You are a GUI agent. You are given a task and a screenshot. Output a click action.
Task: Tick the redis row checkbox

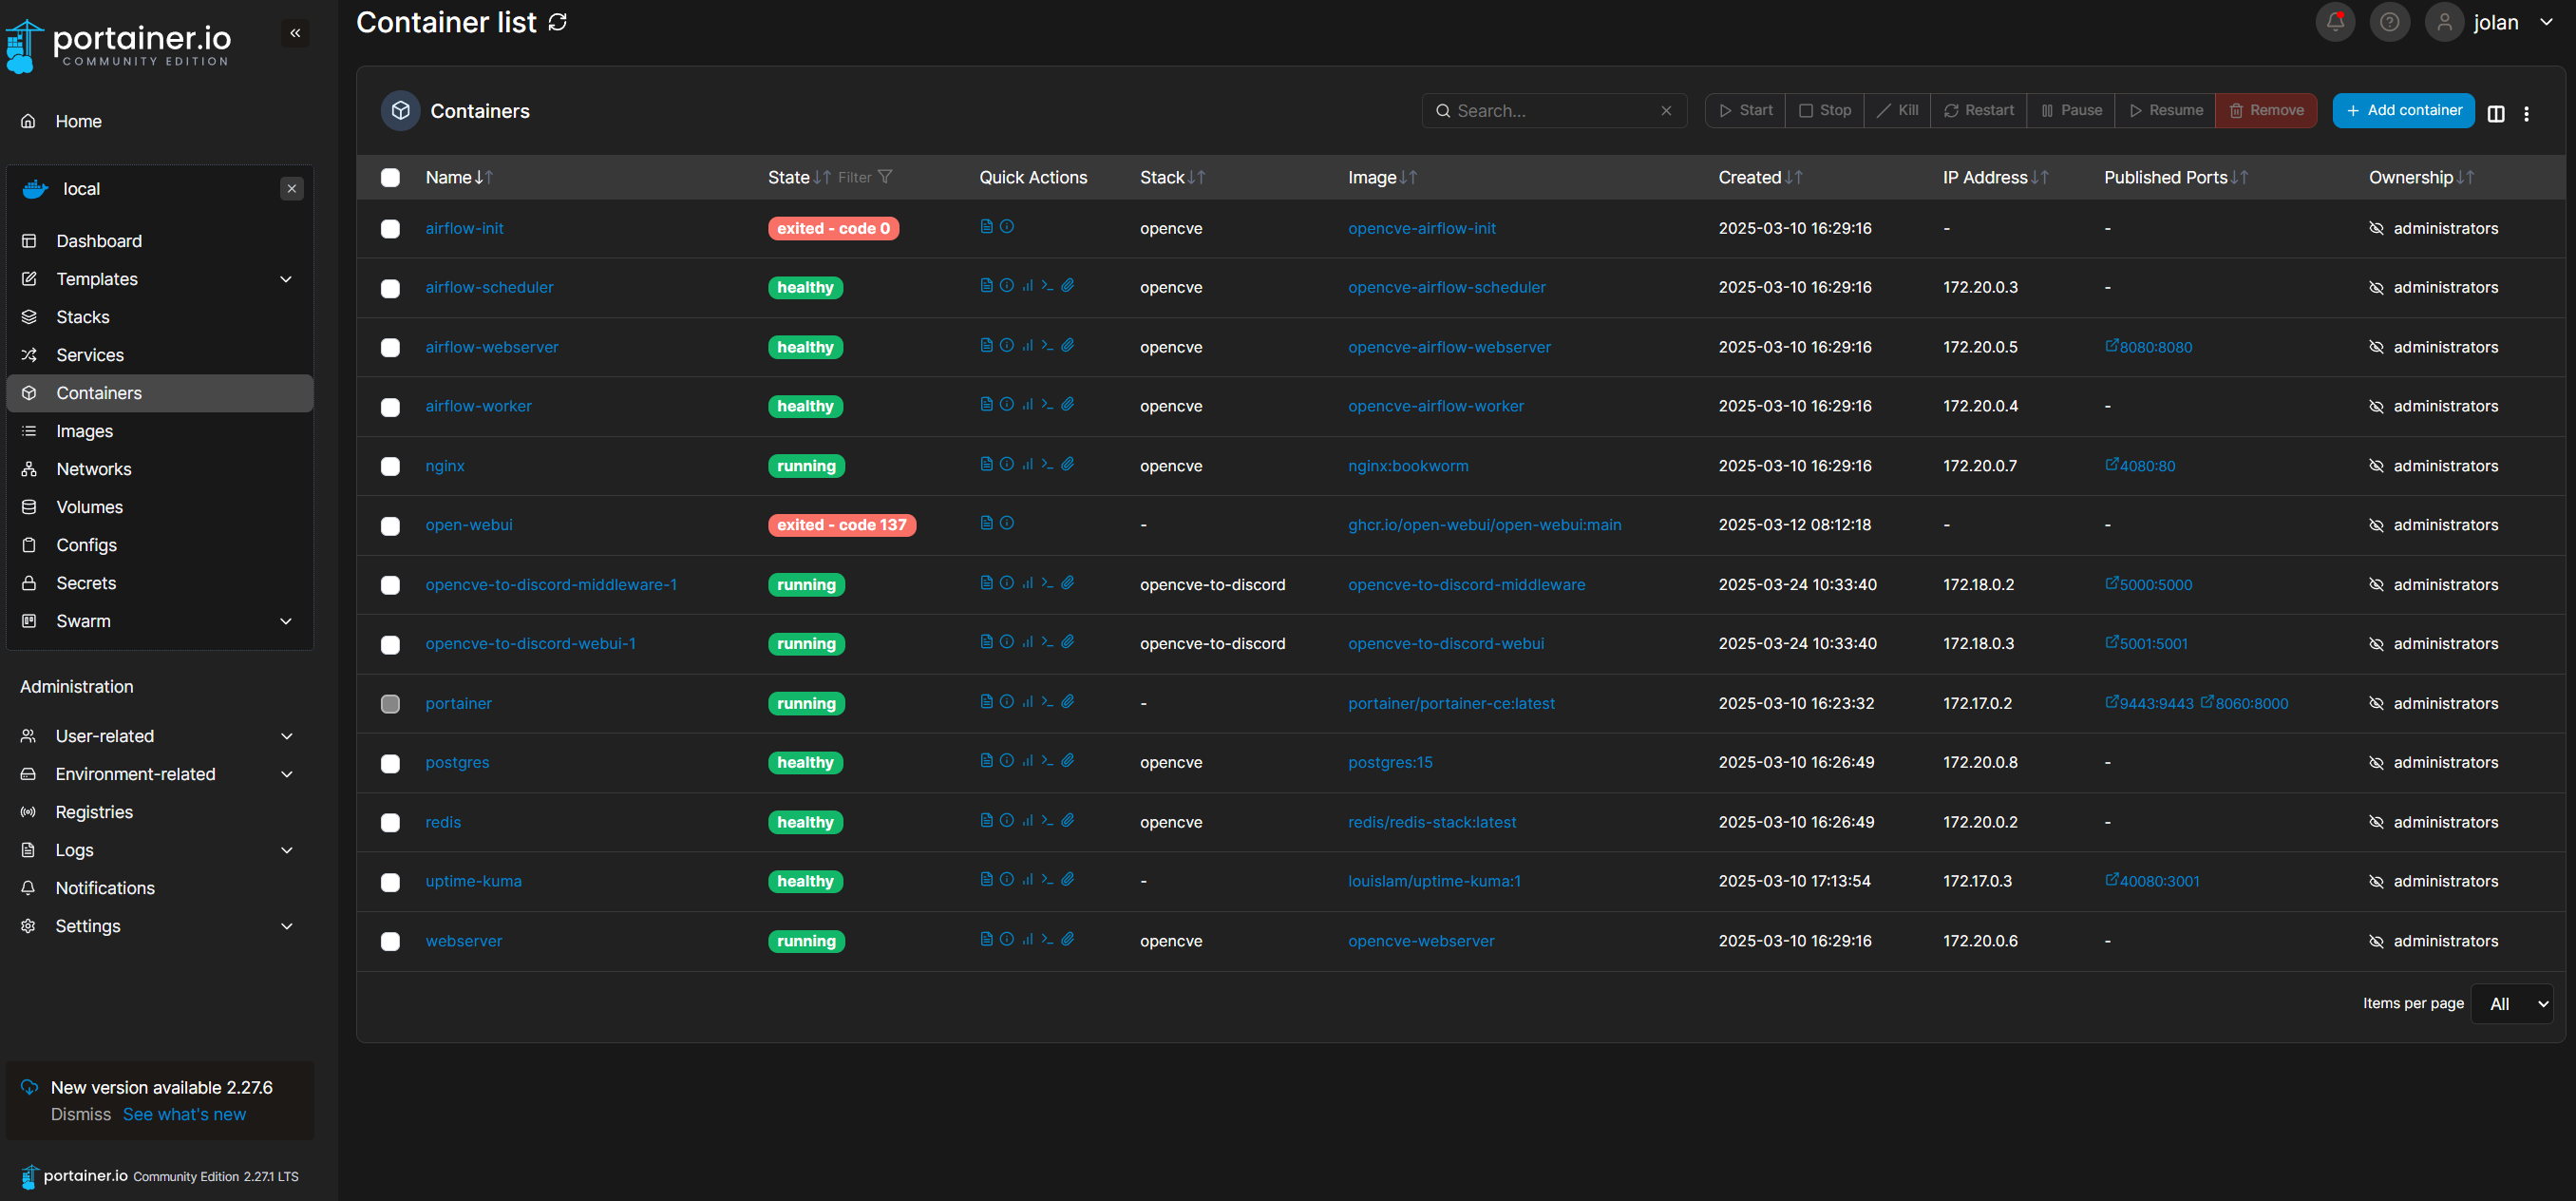click(390, 822)
